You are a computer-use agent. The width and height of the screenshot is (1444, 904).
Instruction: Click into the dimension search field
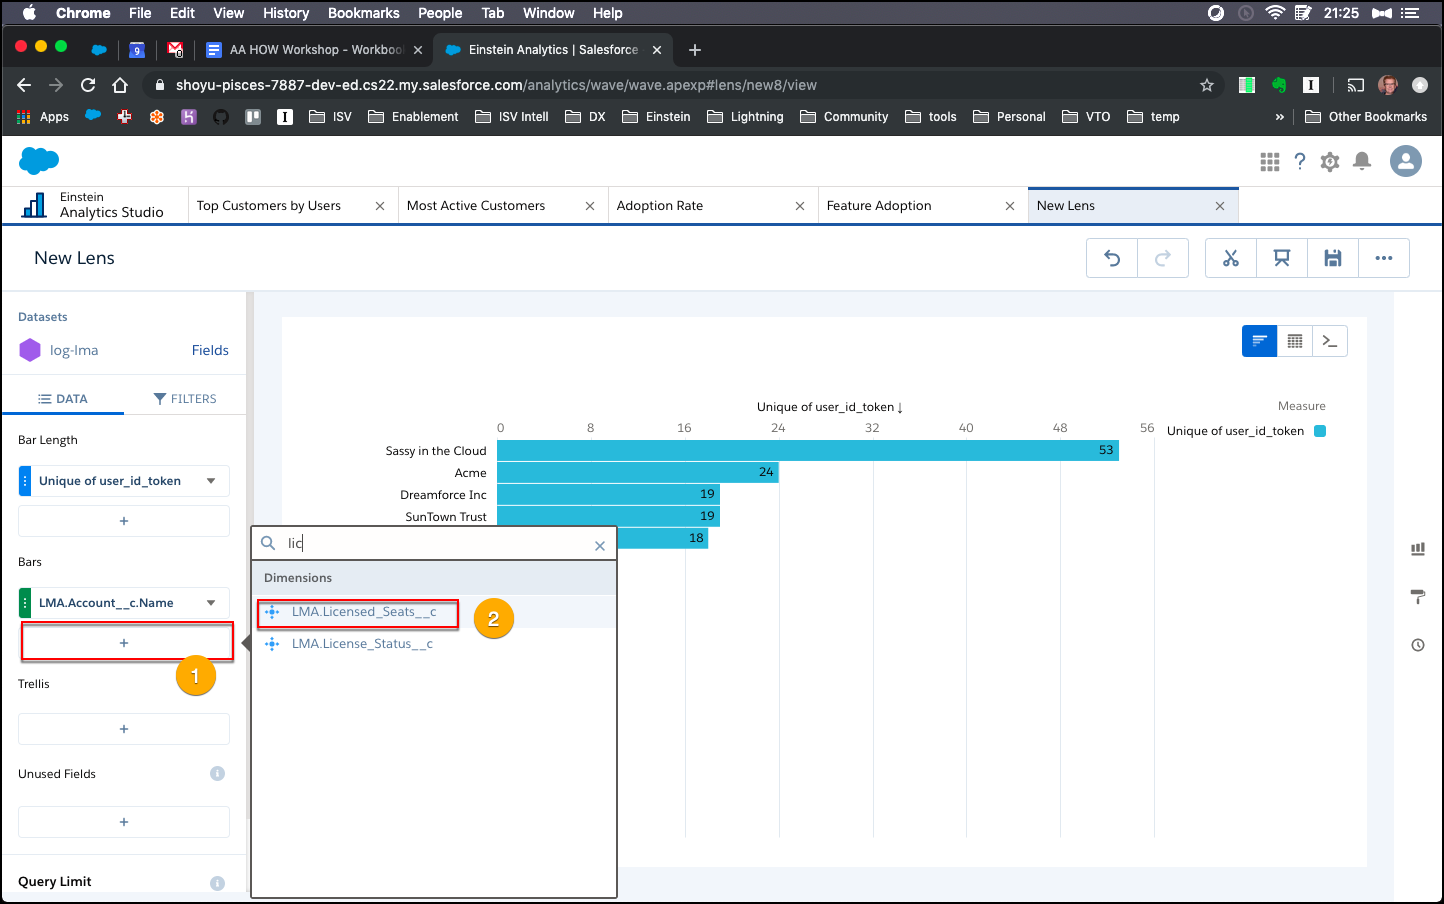436,543
